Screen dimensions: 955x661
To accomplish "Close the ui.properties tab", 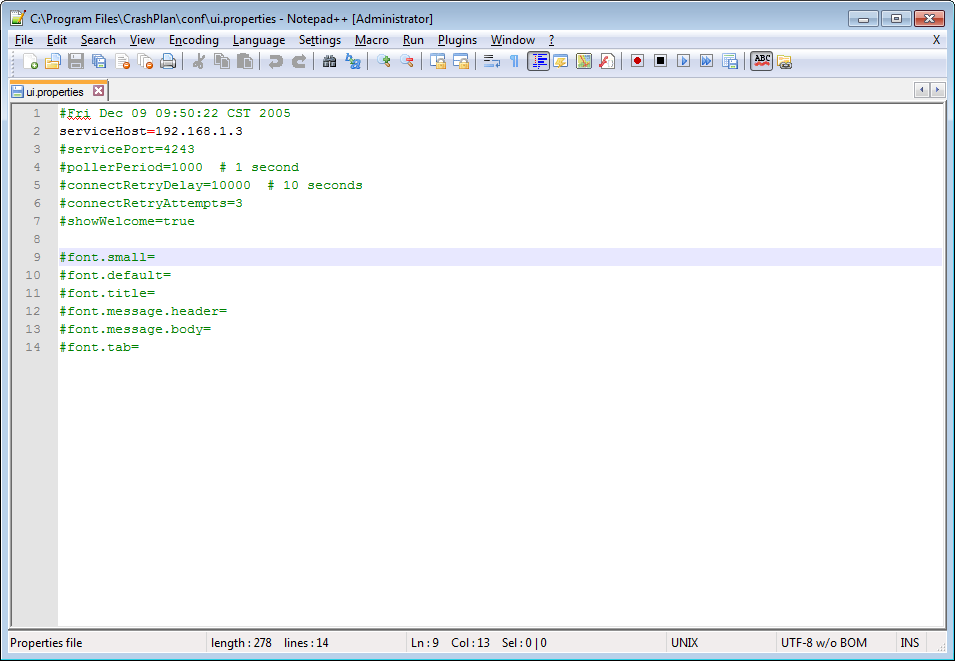I will pos(98,91).
